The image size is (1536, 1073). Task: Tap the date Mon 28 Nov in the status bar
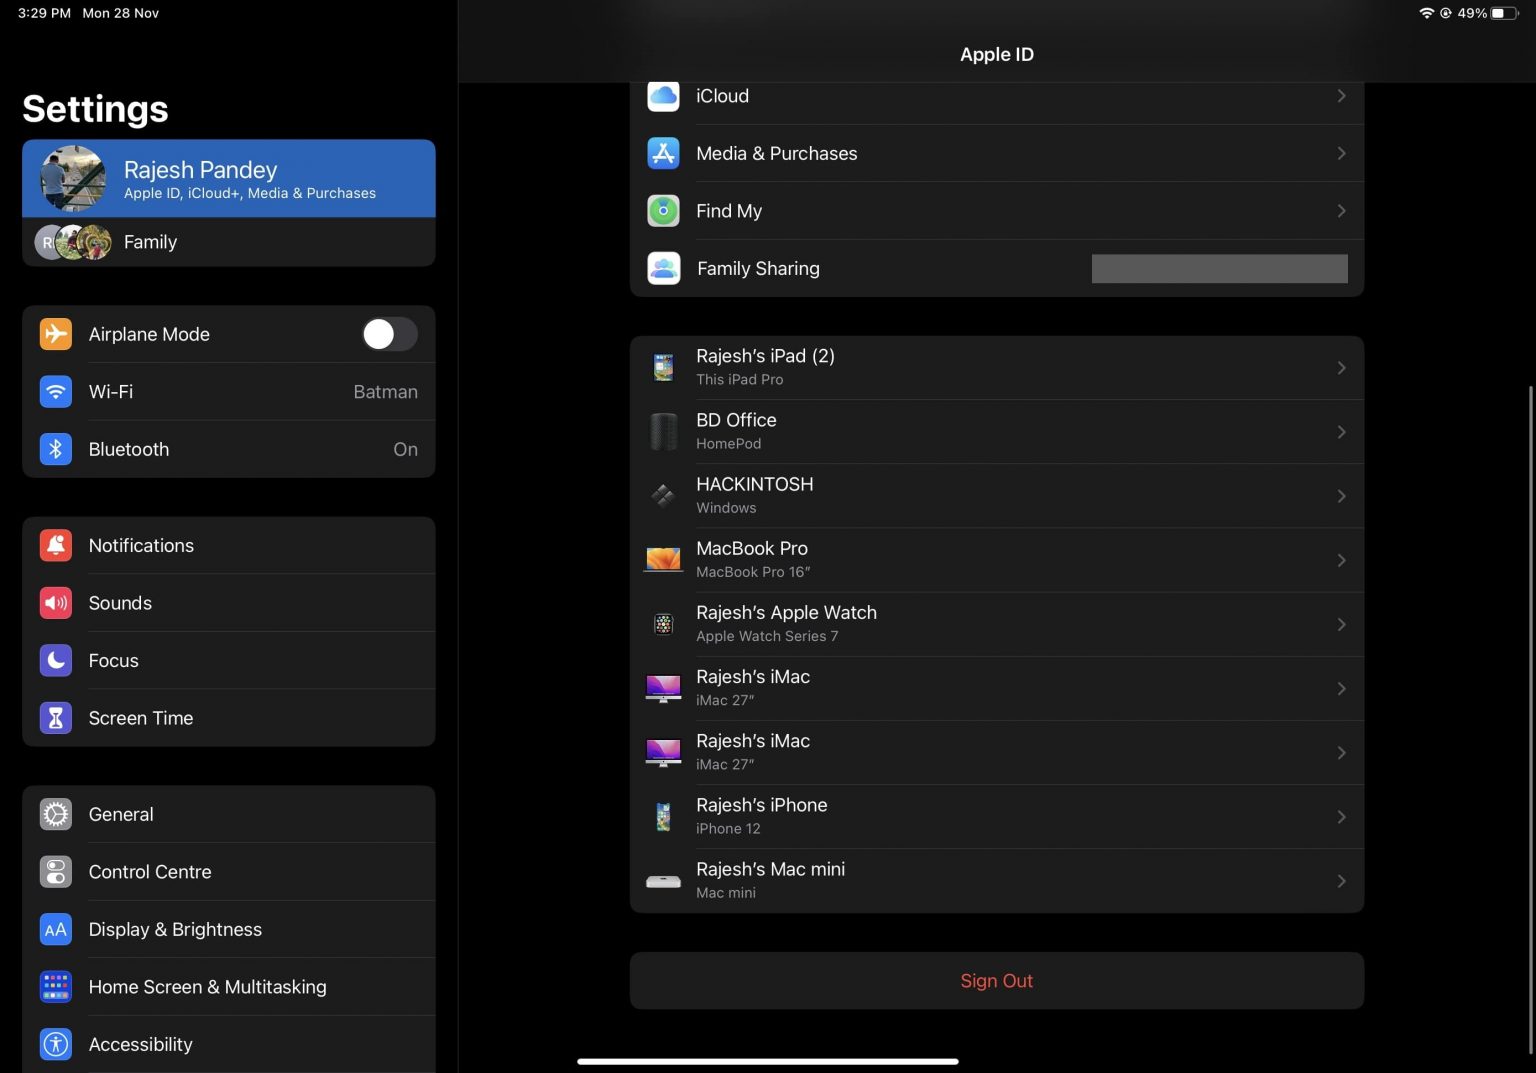click(x=120, y=13)
